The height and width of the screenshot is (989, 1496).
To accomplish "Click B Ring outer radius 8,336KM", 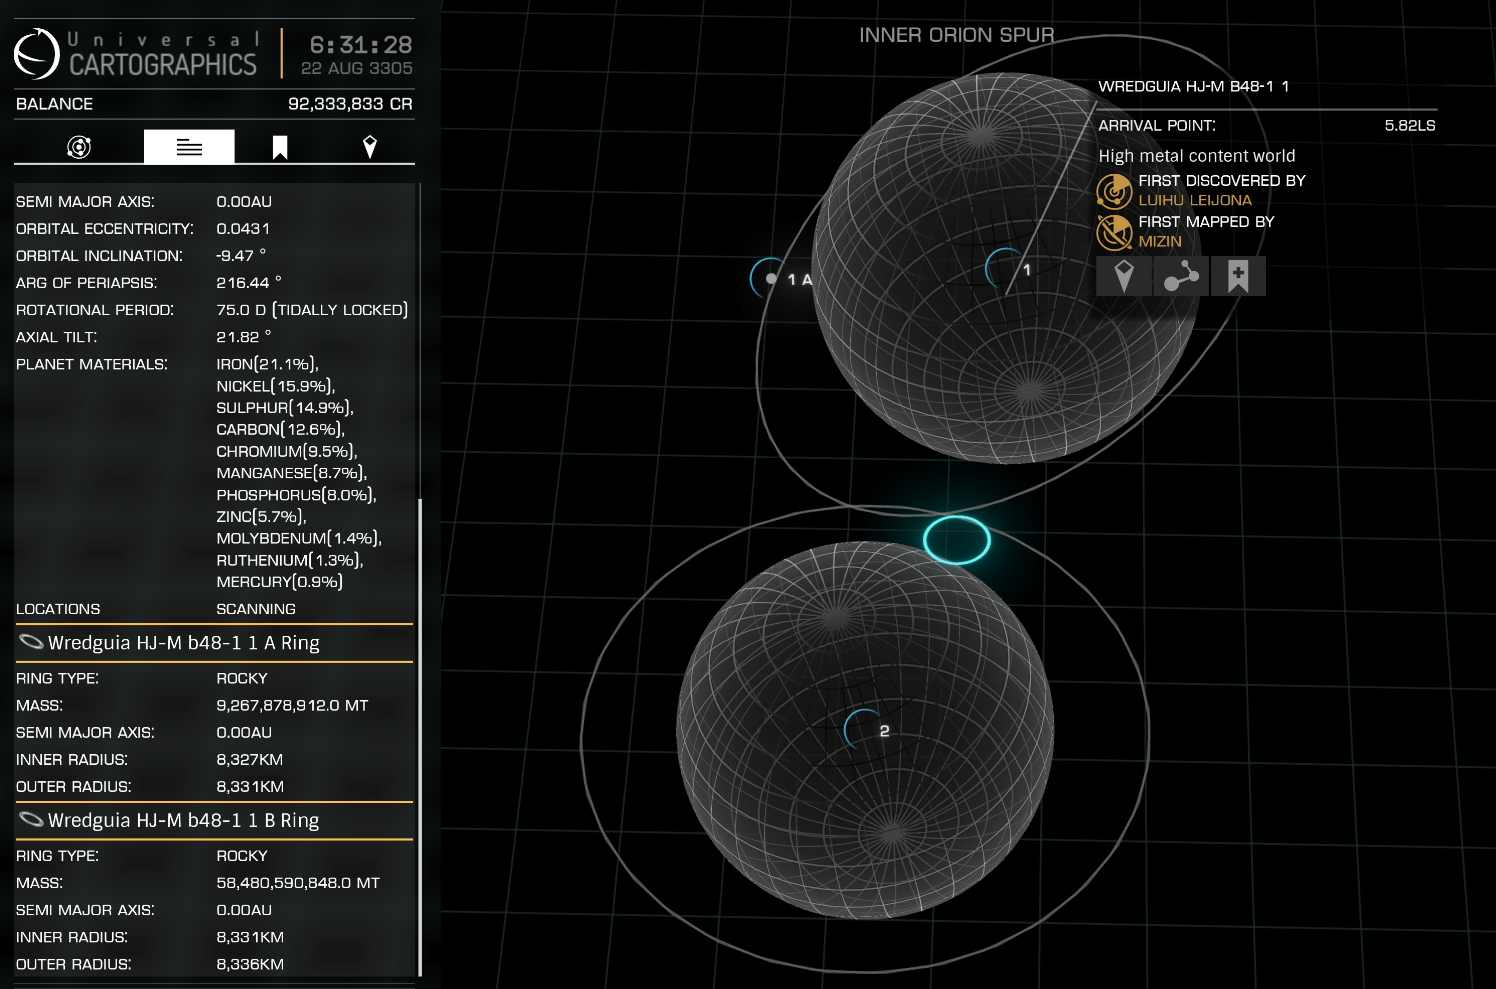I will tap(250, 964).
